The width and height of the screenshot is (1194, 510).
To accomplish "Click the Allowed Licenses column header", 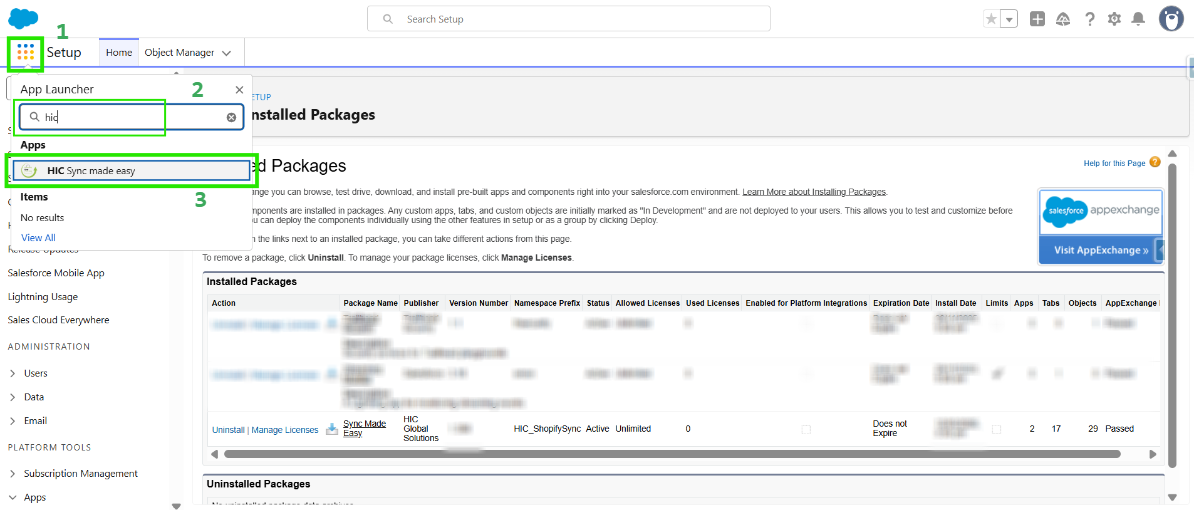I will tap(647, 303).
